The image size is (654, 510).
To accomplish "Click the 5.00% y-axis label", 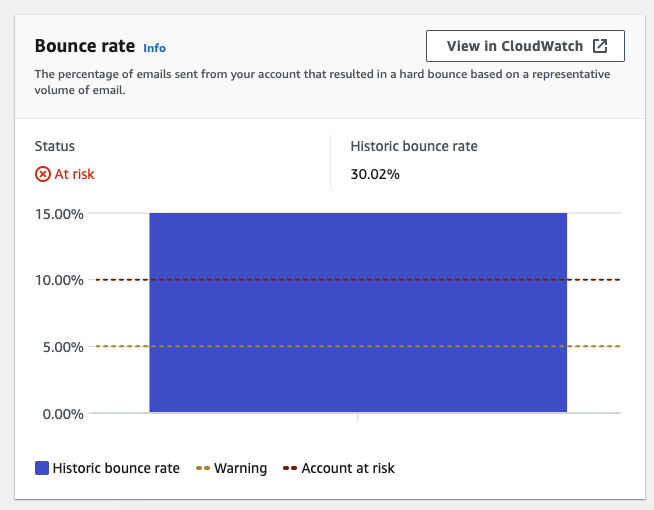I will pyautogui.click(x=62, y=347).
